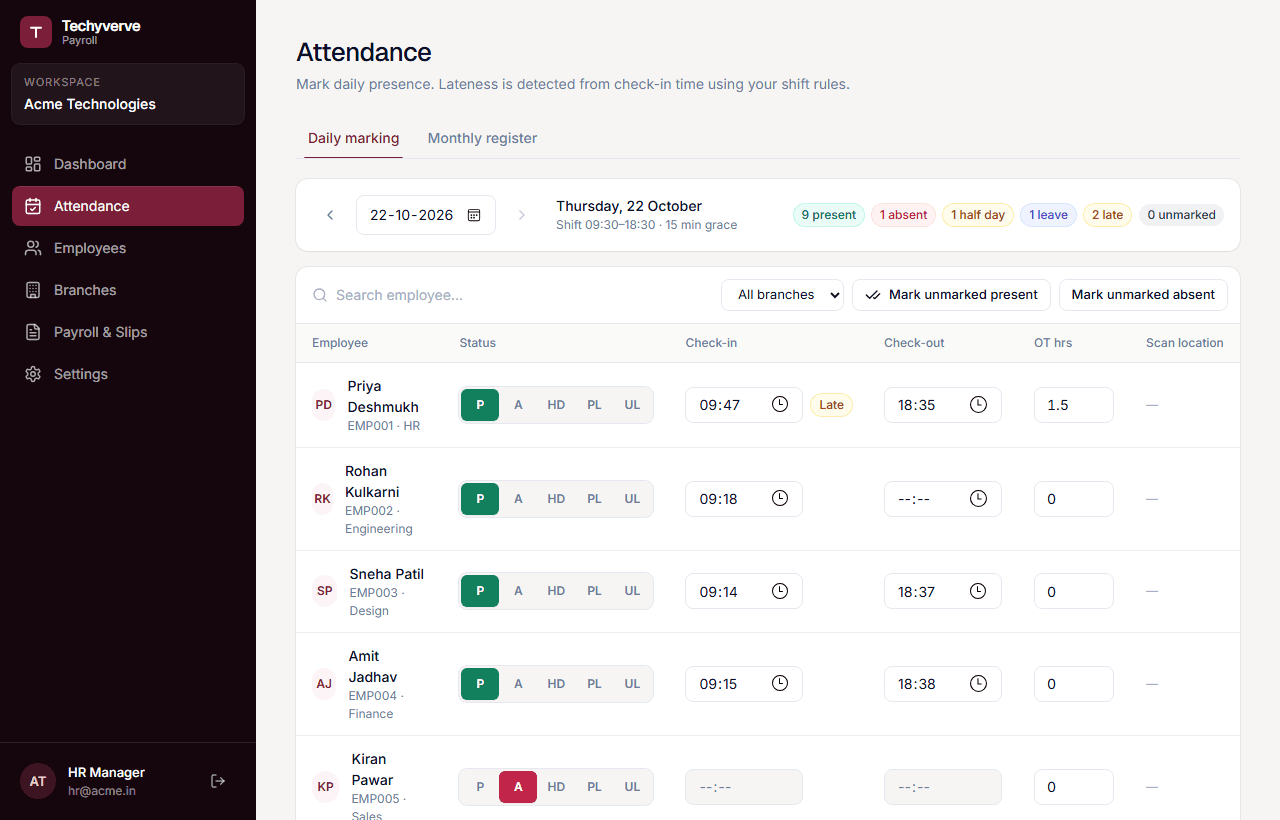1280x820 pixels.
Task: Click the Late badge on Priya's row
Action: [831, 405]
